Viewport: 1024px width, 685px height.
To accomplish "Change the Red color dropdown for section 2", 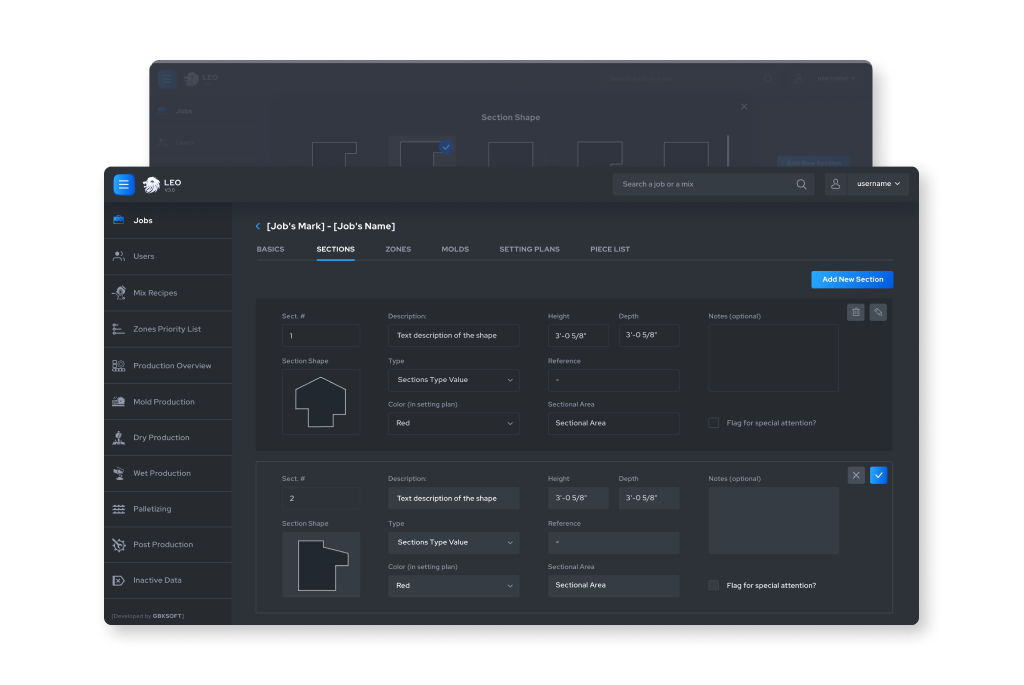I will click(x=454, y=586).
